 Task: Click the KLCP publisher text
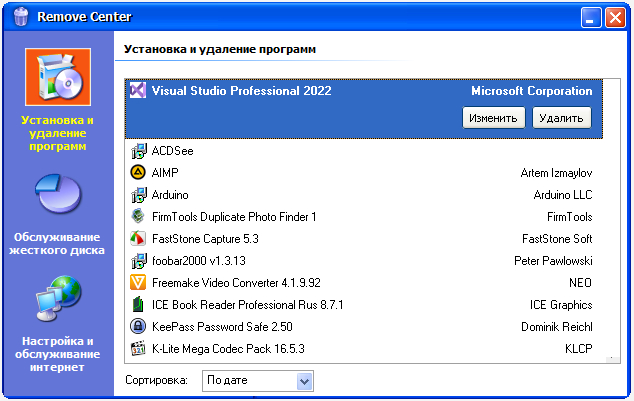tap(579, 348)
